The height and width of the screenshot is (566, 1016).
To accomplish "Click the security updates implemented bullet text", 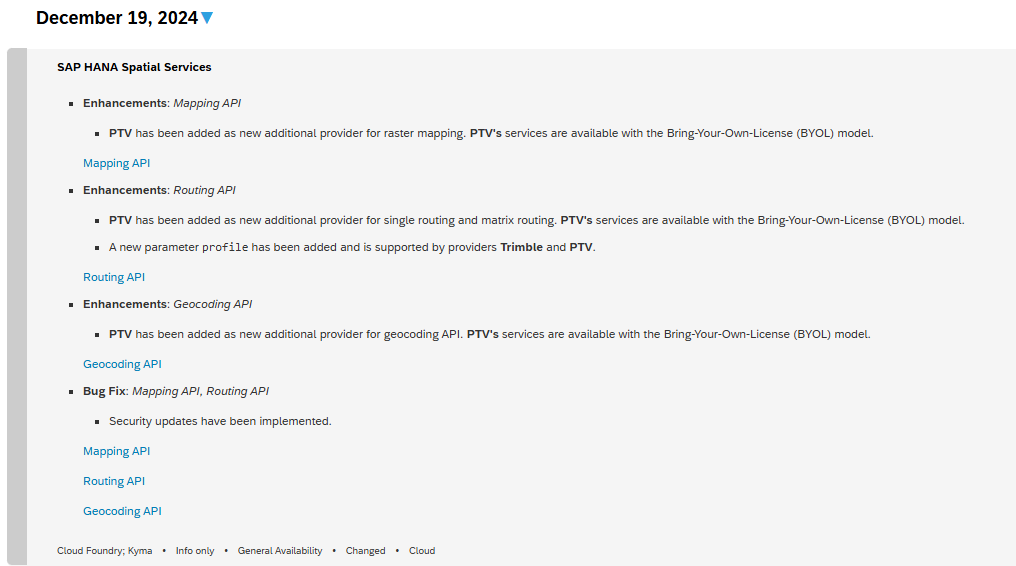I will [x=220, y=421].
